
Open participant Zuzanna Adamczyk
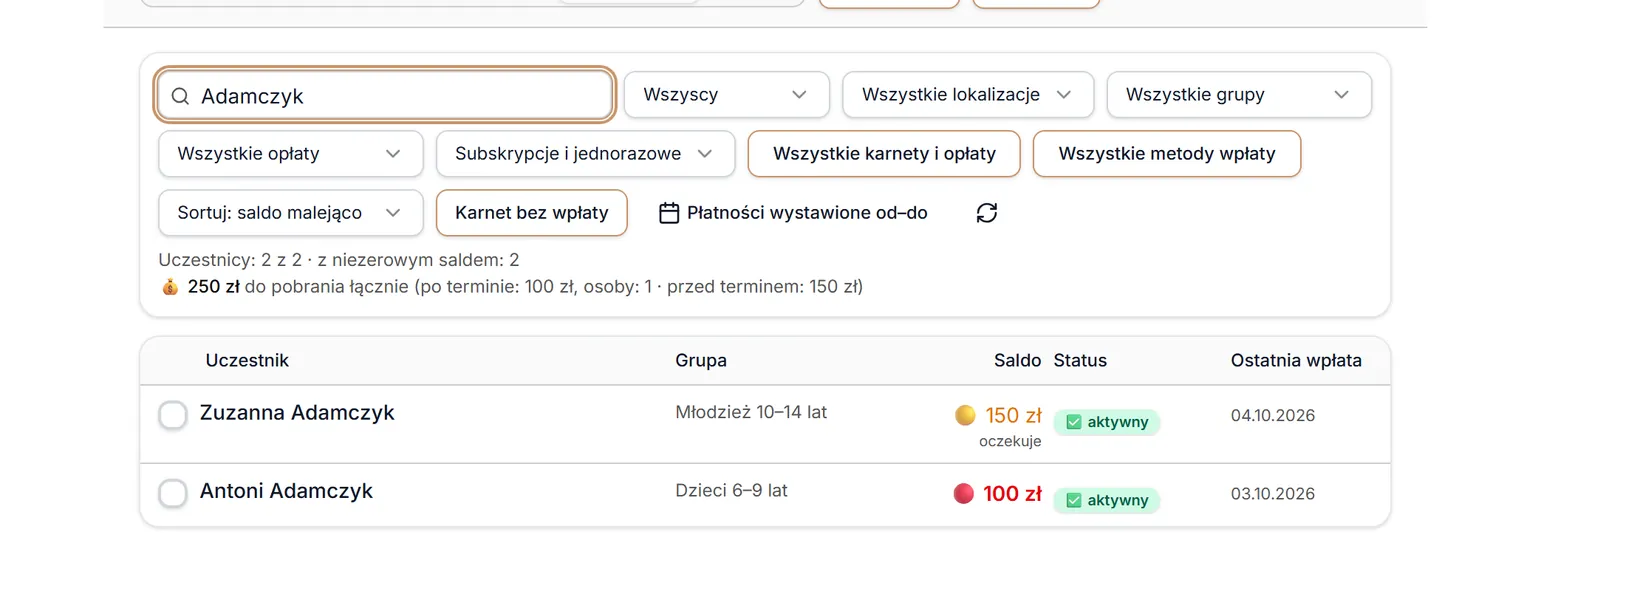[x=297, y=413]
